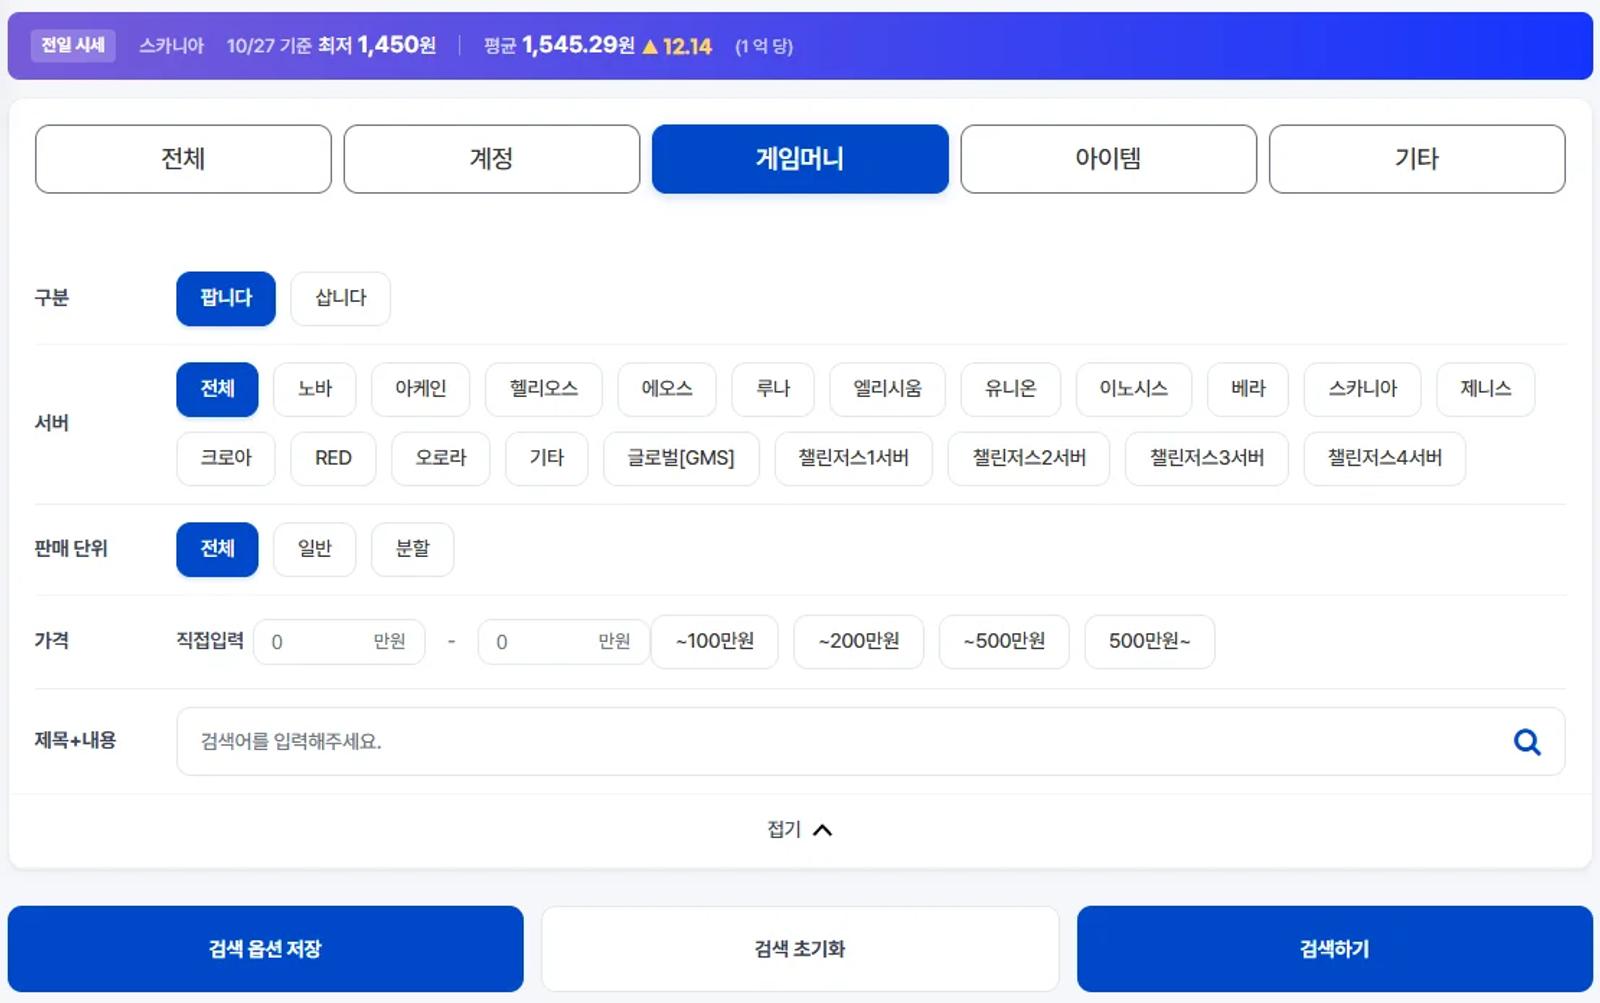
Task: Select 챌린저스4서버
Action: (1385, 459)
